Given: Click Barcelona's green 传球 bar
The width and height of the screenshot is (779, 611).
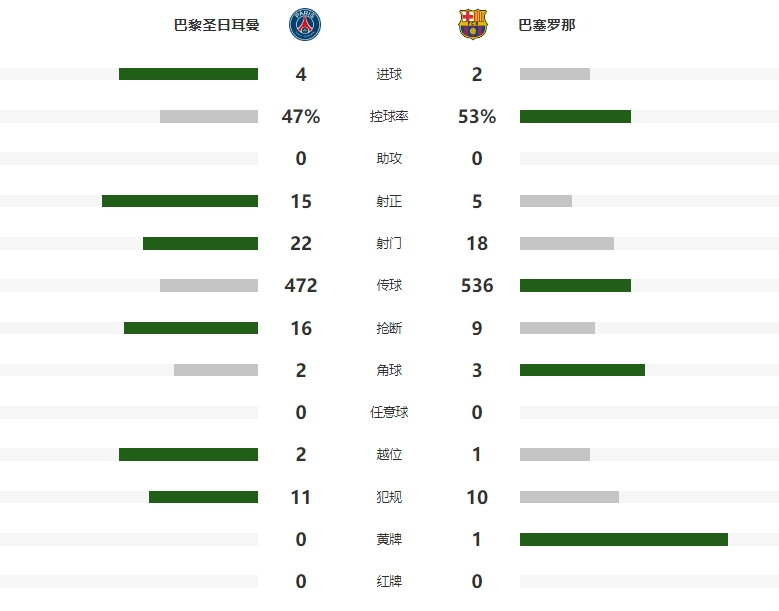Looking at the screenshot, I should tap(575, 285).
